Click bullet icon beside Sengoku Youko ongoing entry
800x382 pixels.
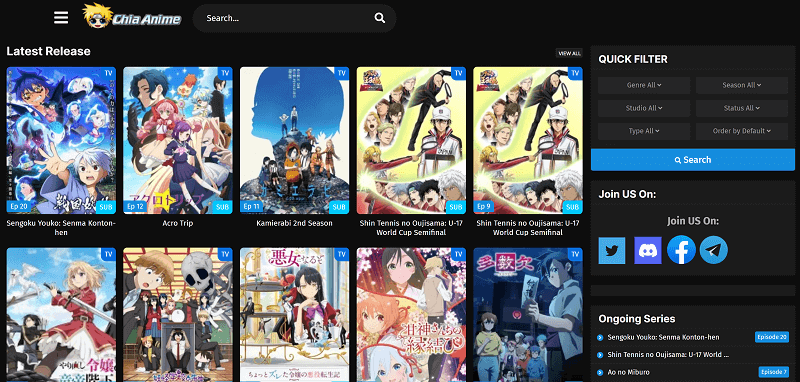[600, 337]
